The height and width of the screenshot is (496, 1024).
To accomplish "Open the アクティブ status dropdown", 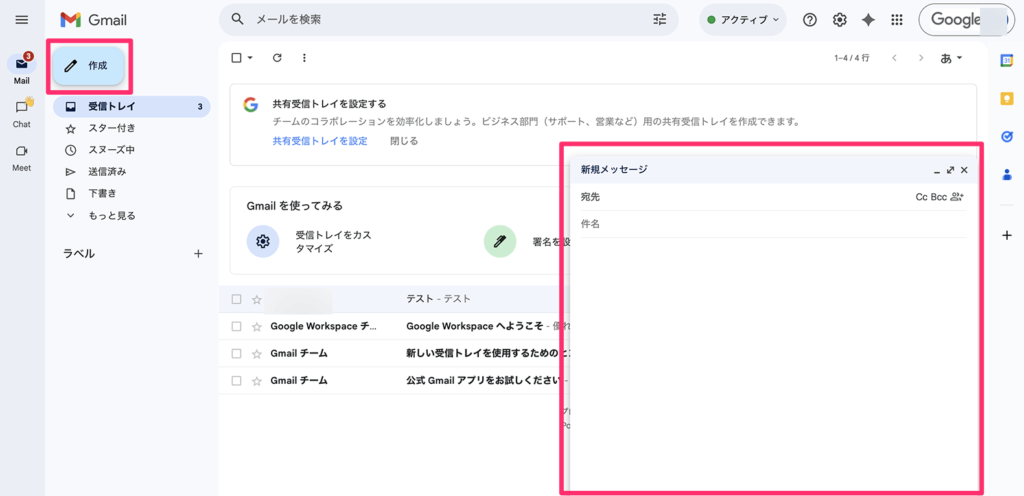I will (743, 20).
